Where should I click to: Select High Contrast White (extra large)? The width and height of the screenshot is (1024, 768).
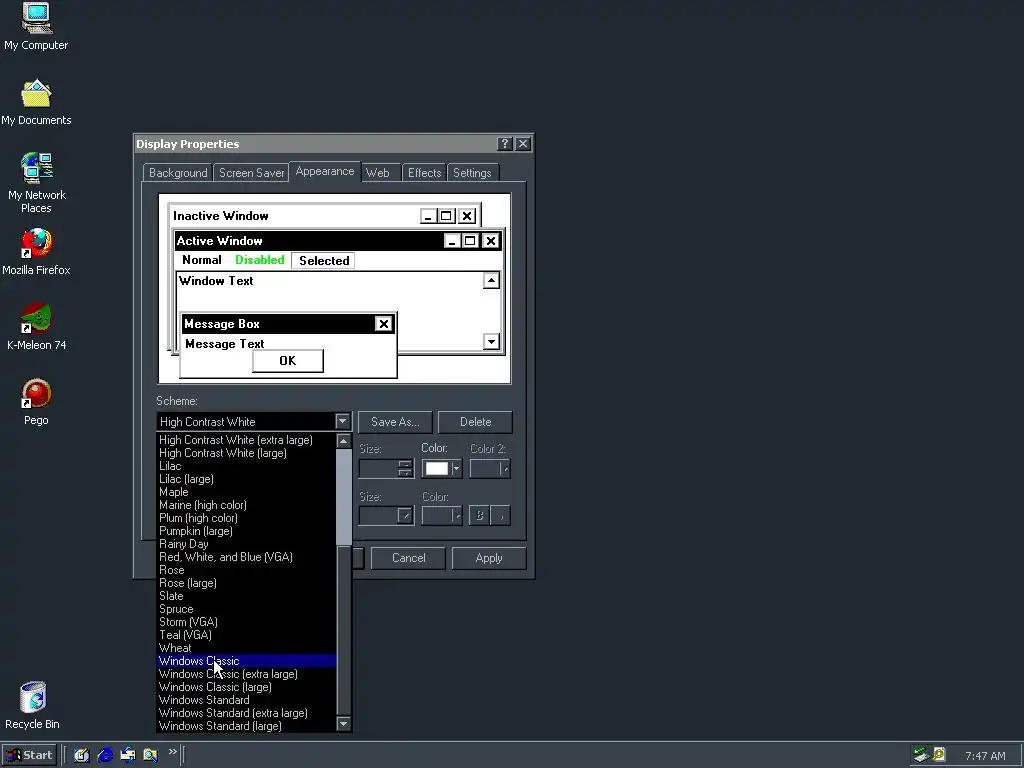[246, 440]
